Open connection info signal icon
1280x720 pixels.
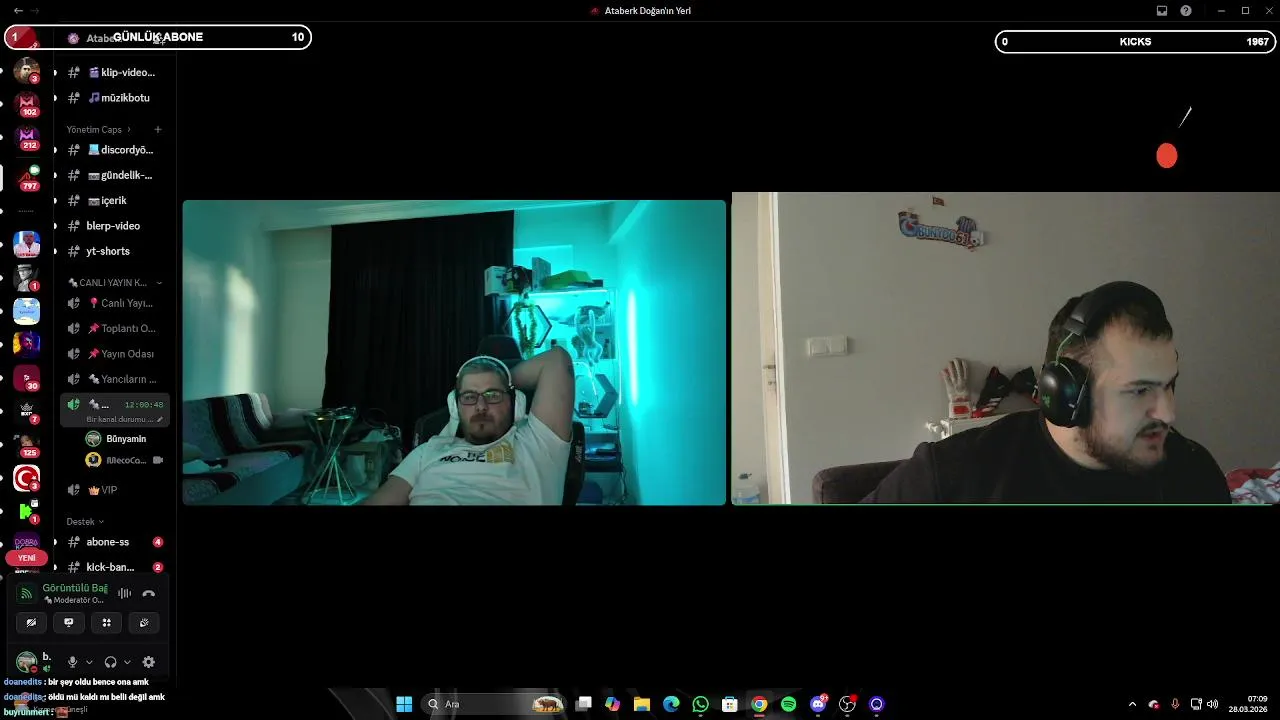click(27, 593)
